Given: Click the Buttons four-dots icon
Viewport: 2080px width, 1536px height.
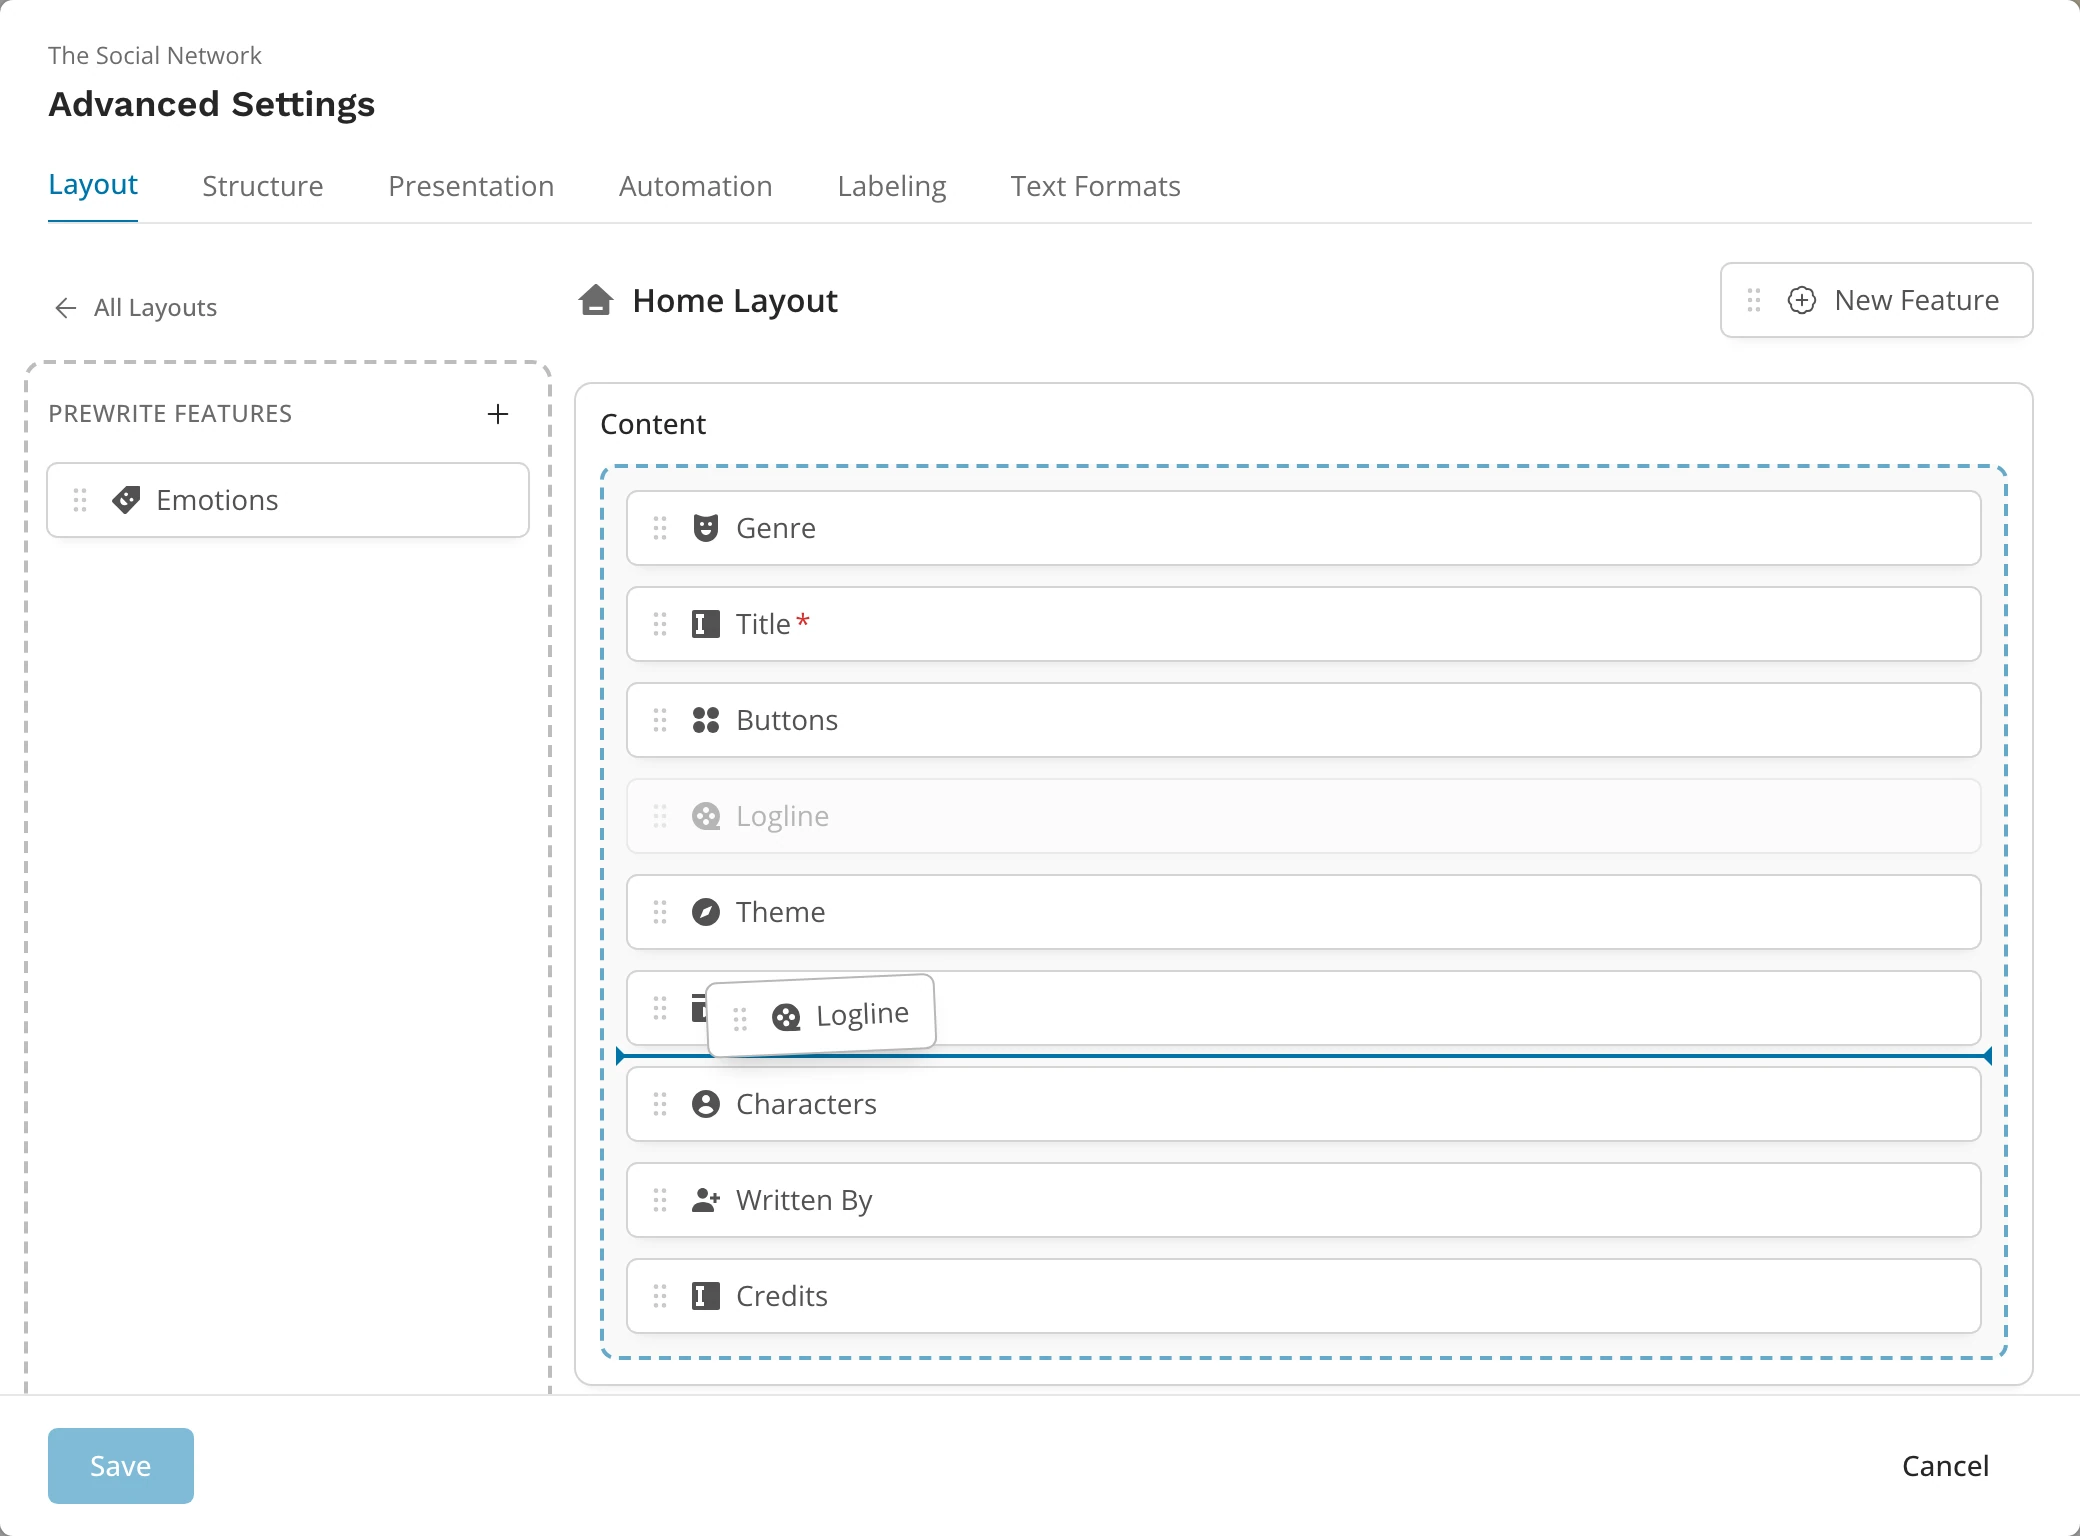Looking at the screenshot, I should (x=705, y=720).
